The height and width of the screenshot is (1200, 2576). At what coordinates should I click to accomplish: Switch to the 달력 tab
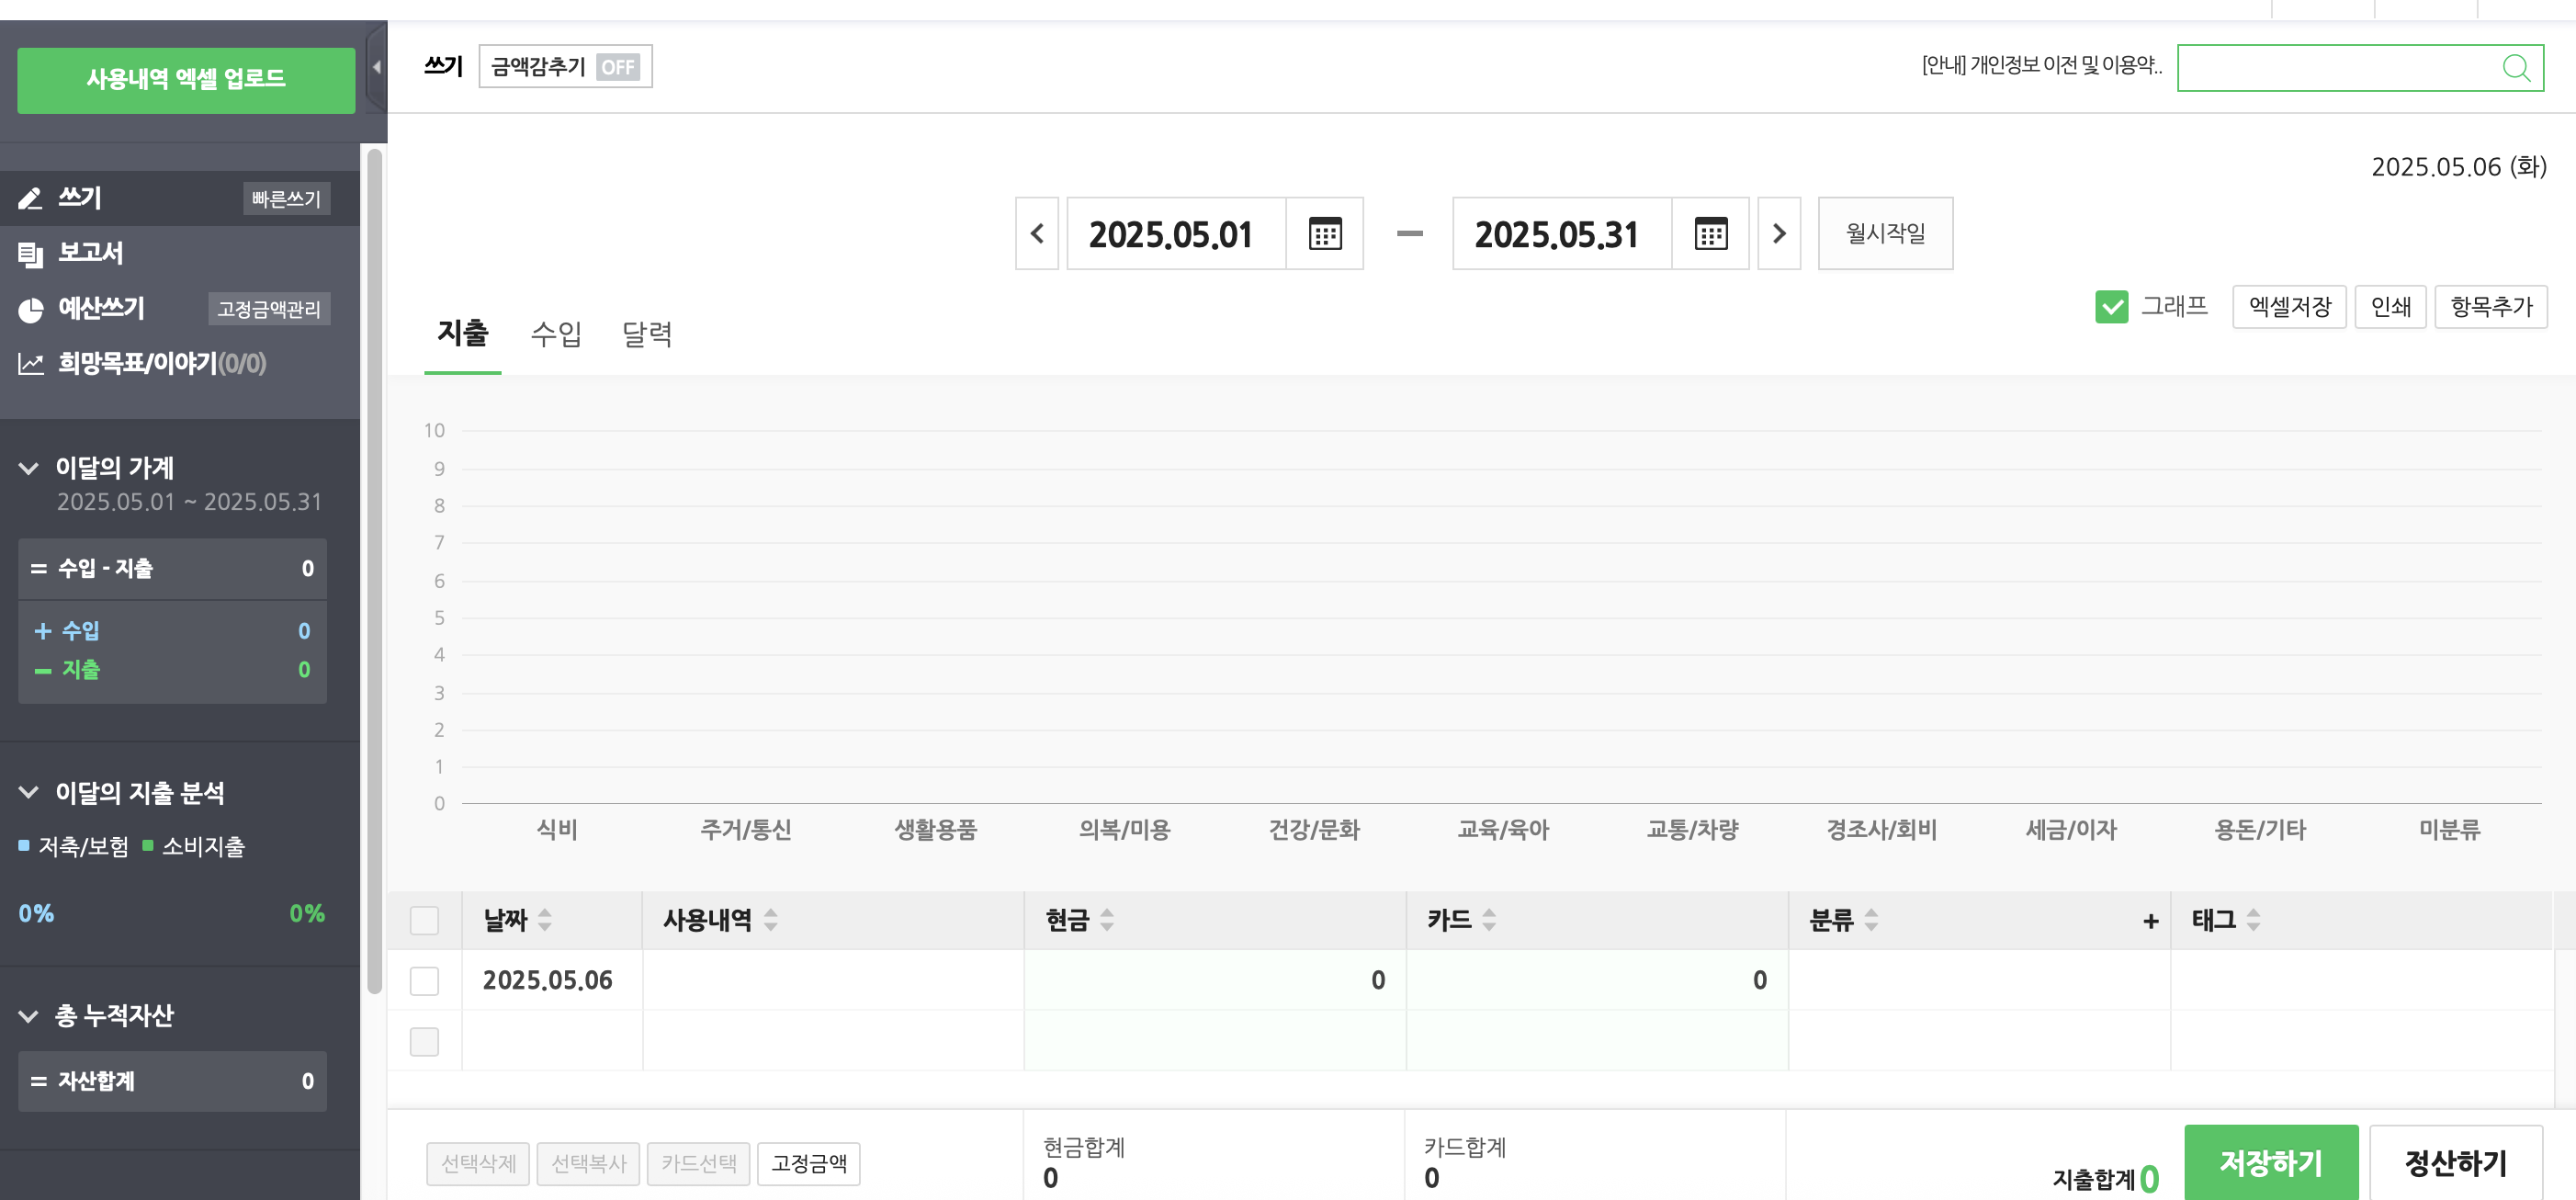click(646, 334)
